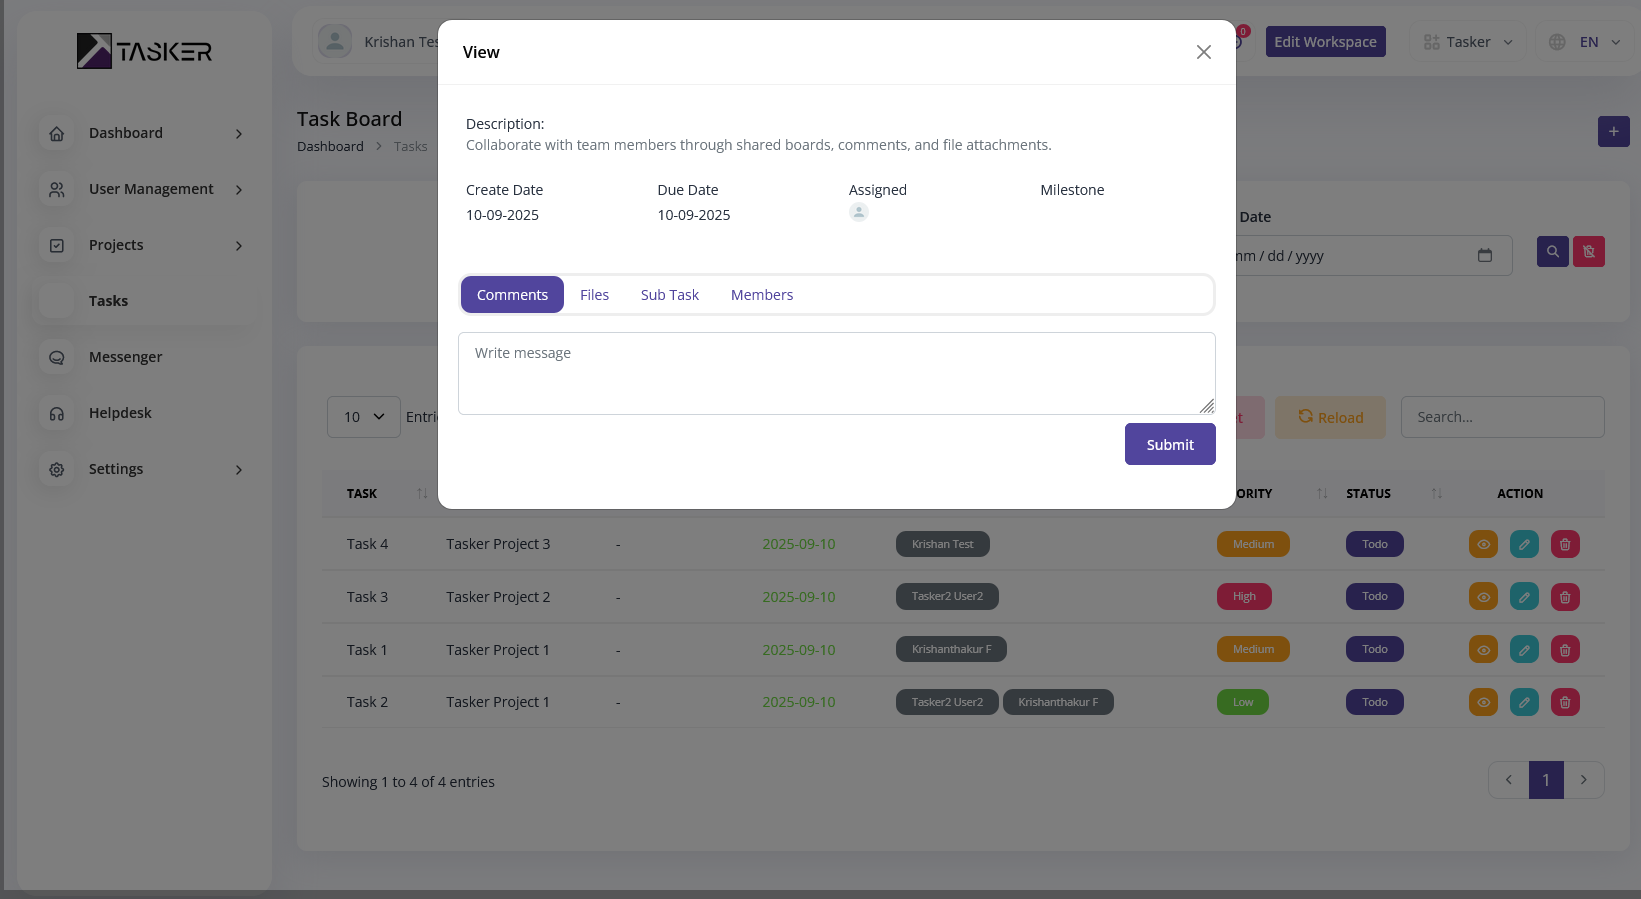Show Task 2 details using eye icon
Viewport: 1641px width, 899px height.
(1483, 702)
